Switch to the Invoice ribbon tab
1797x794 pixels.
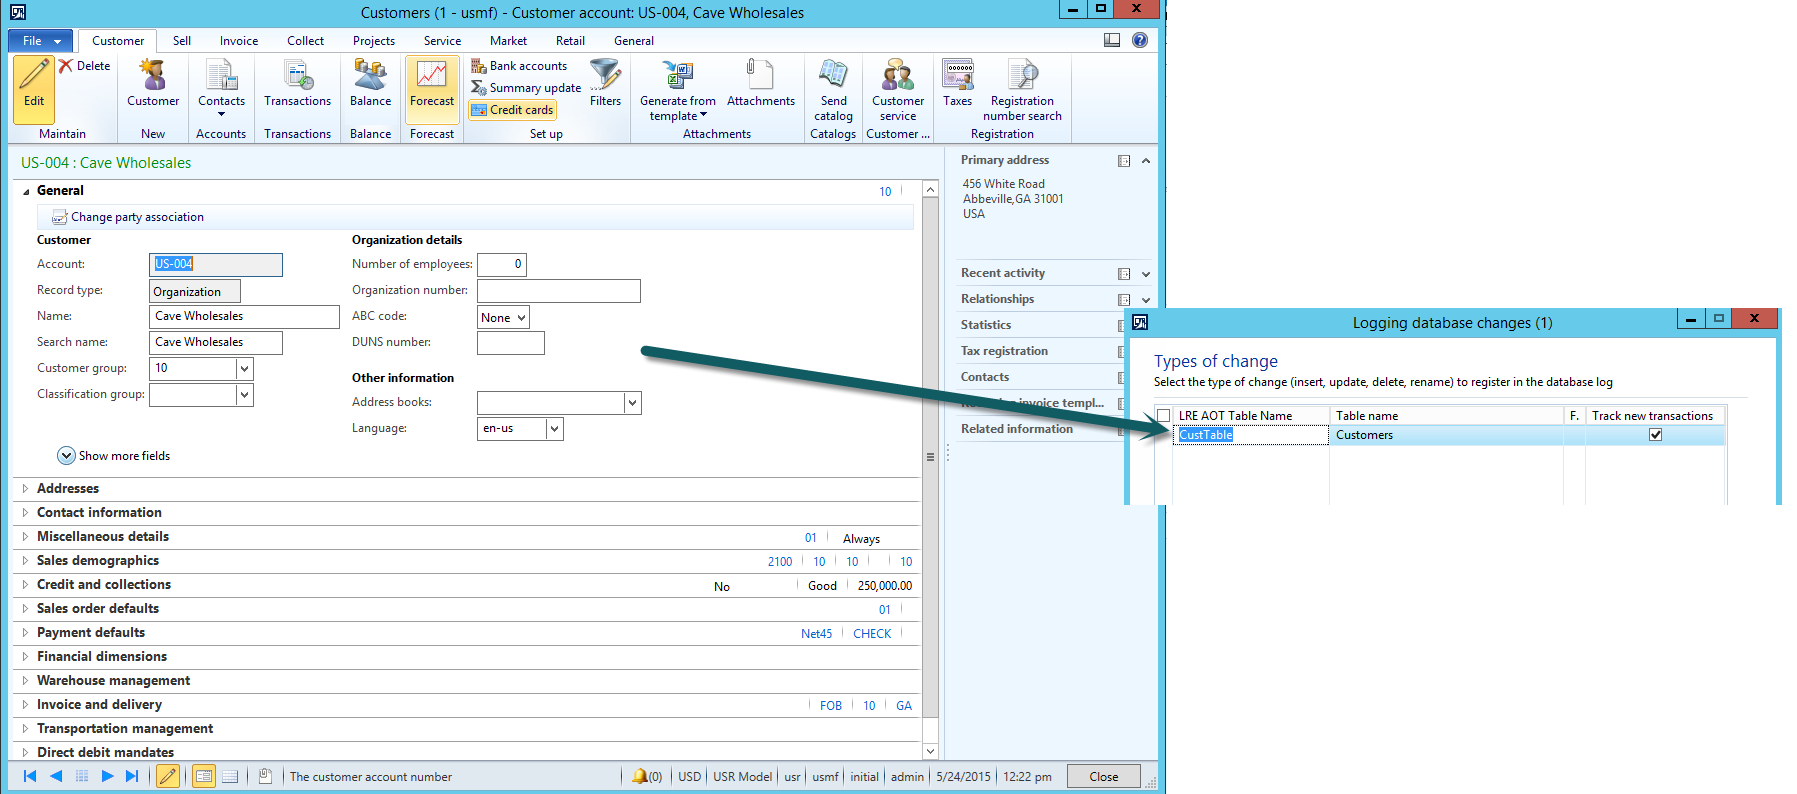click(239, 41)
